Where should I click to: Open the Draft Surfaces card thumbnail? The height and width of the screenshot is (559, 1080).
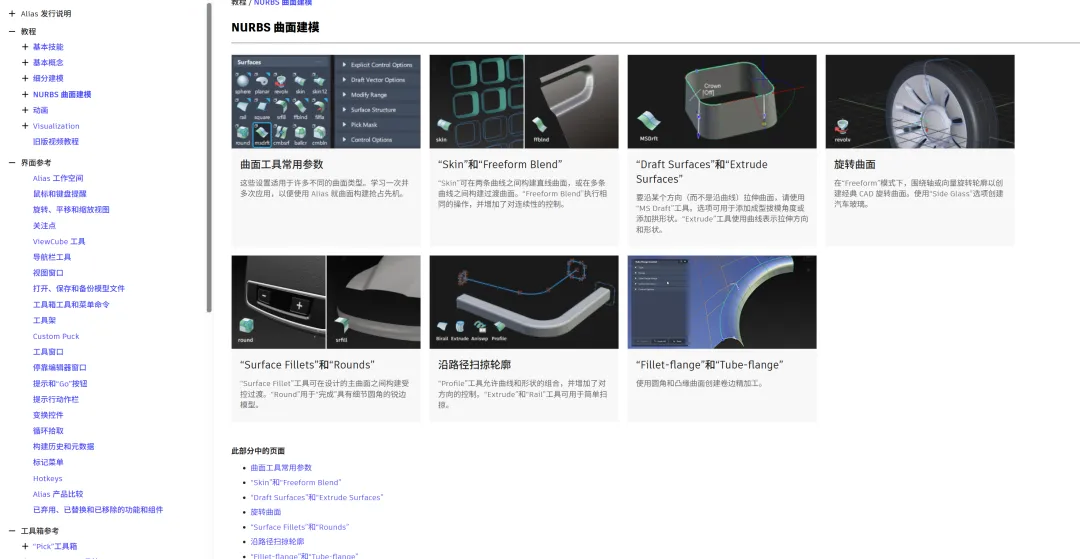(722, 101)
